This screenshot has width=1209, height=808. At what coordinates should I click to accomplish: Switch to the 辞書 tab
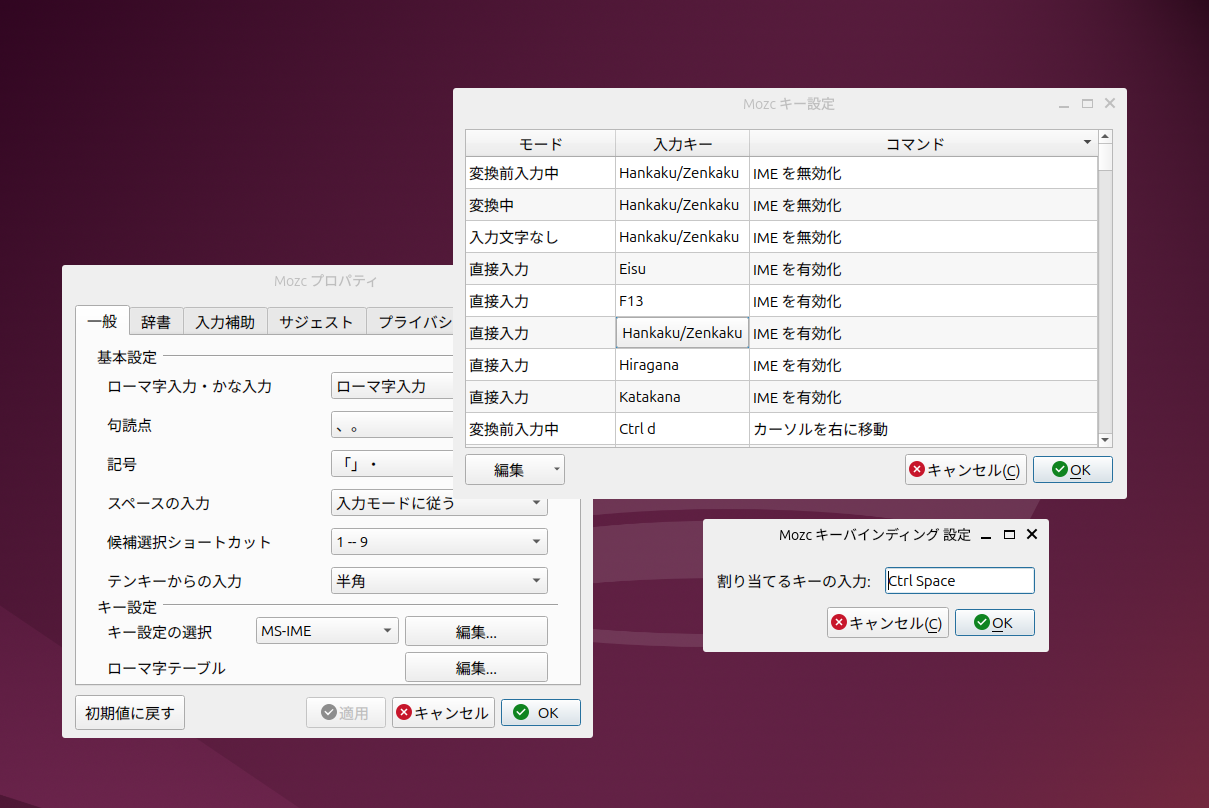coord(156,321)
